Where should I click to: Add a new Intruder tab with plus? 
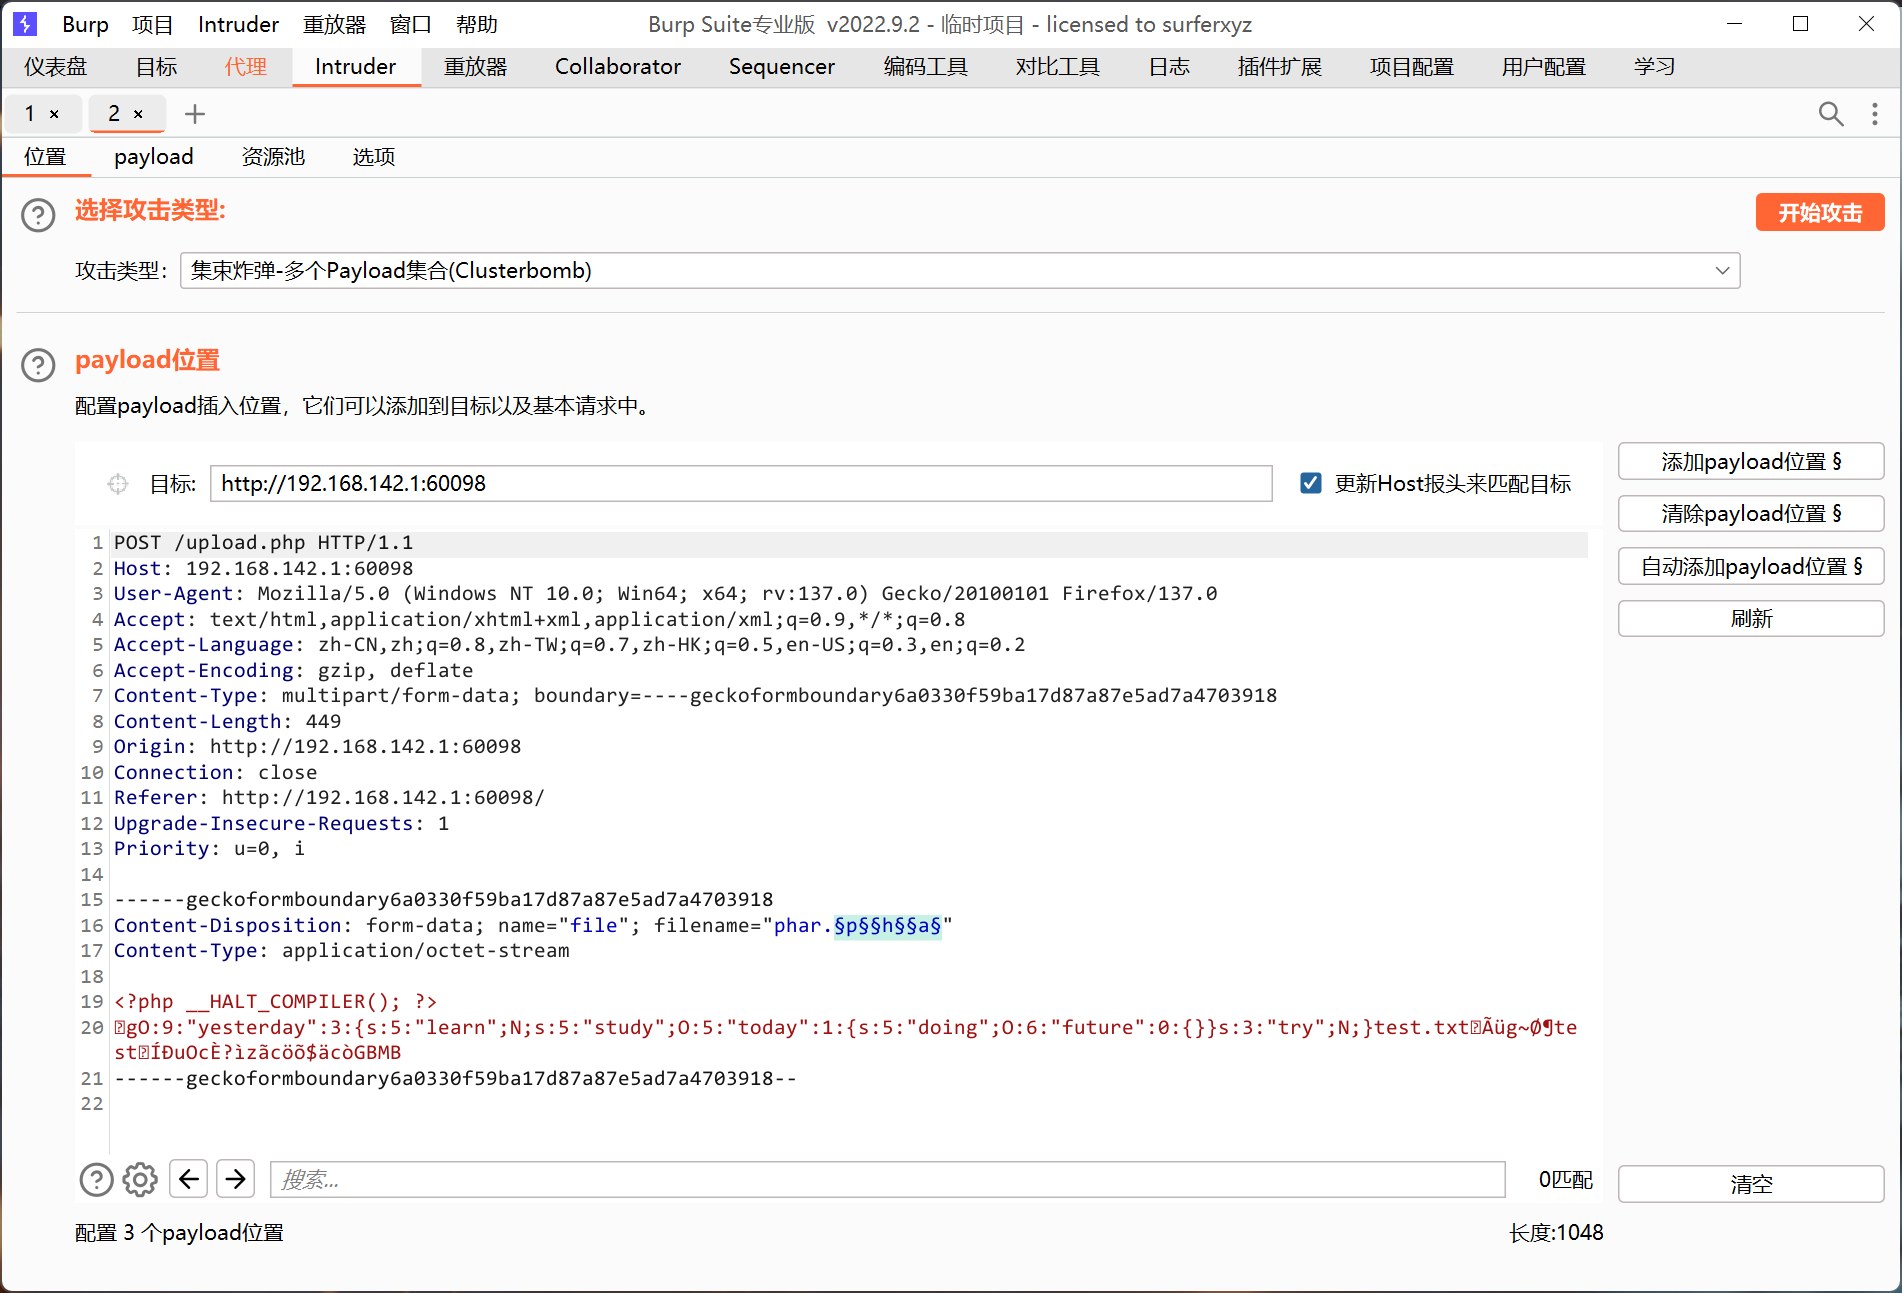click(x=195, y=114)
